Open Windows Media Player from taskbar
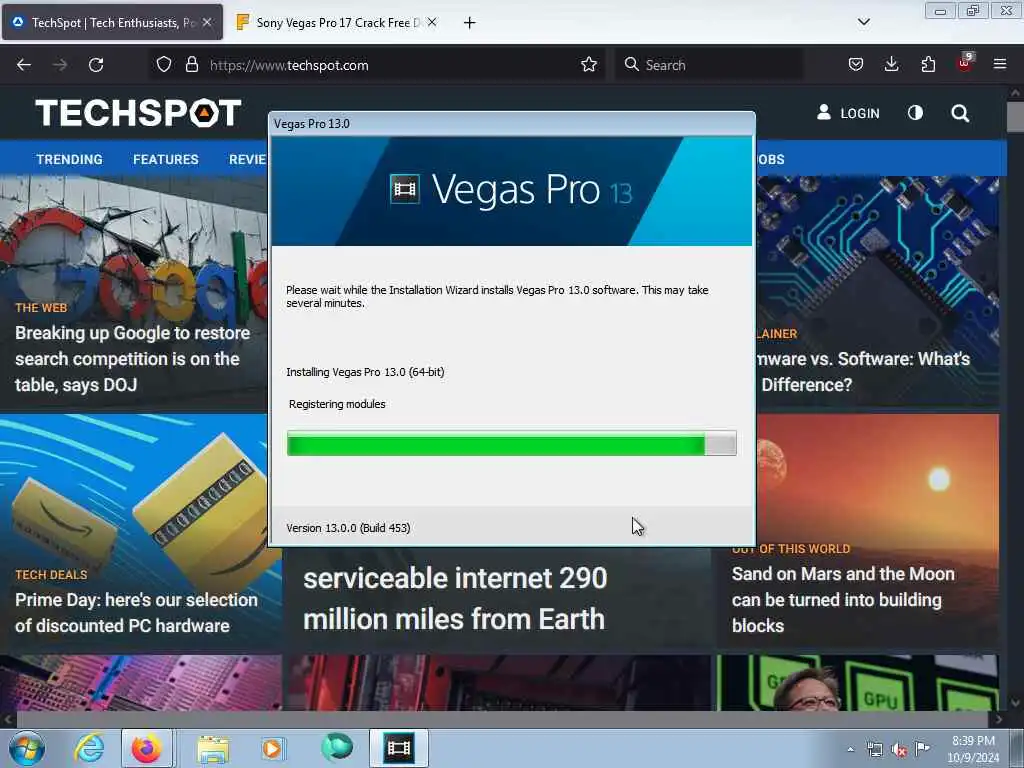 point(272,748)
